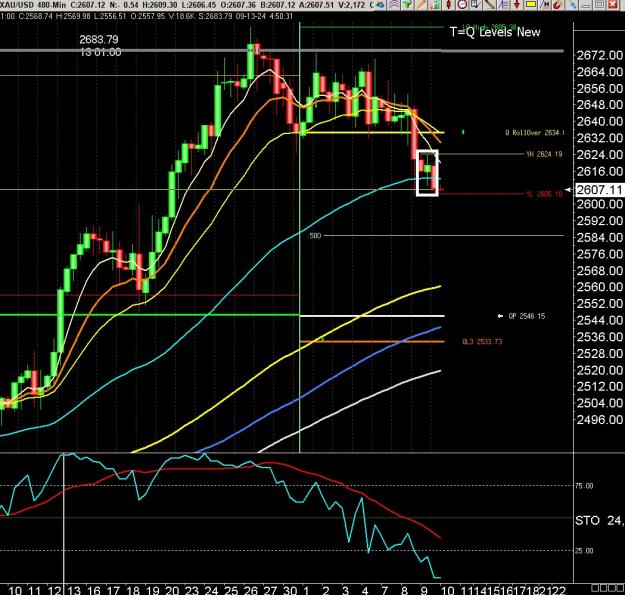Click the 75.00 stochastic level label
This screenshot has width=625, height=595.
point(584,486)
